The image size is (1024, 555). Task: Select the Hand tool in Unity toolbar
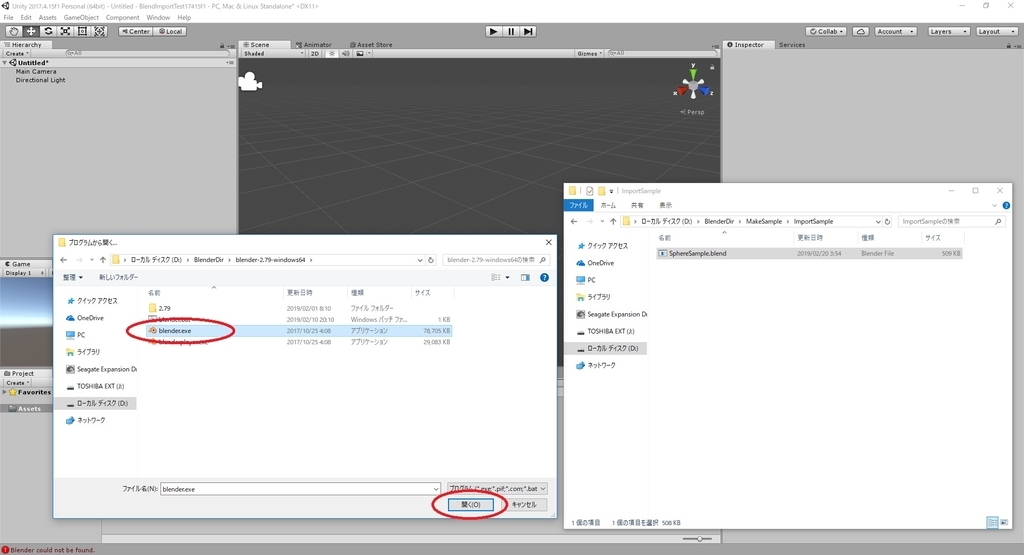[x=13, y=31]
